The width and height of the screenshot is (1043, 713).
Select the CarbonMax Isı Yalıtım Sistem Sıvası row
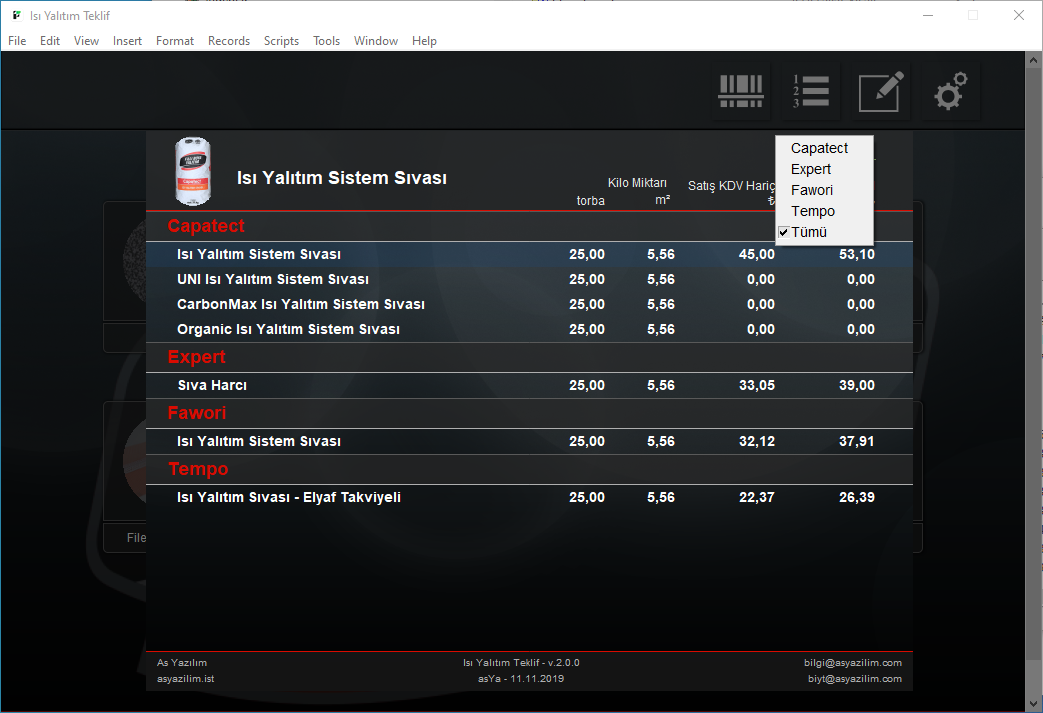(529, 304)
